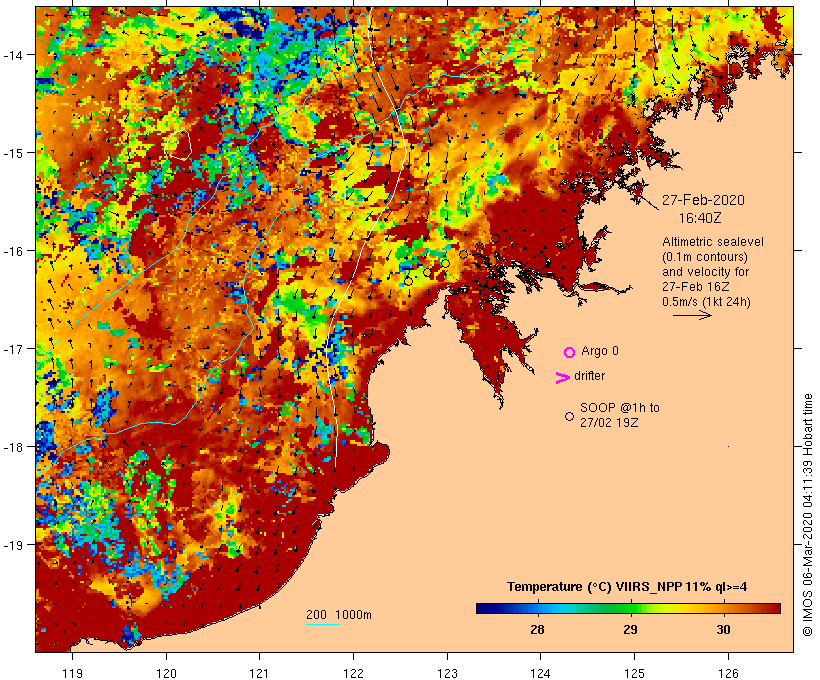Click the 'drifter' legend label
Image resolution: width=820 pixels, height=680 pixels.
tap(589, 376)
